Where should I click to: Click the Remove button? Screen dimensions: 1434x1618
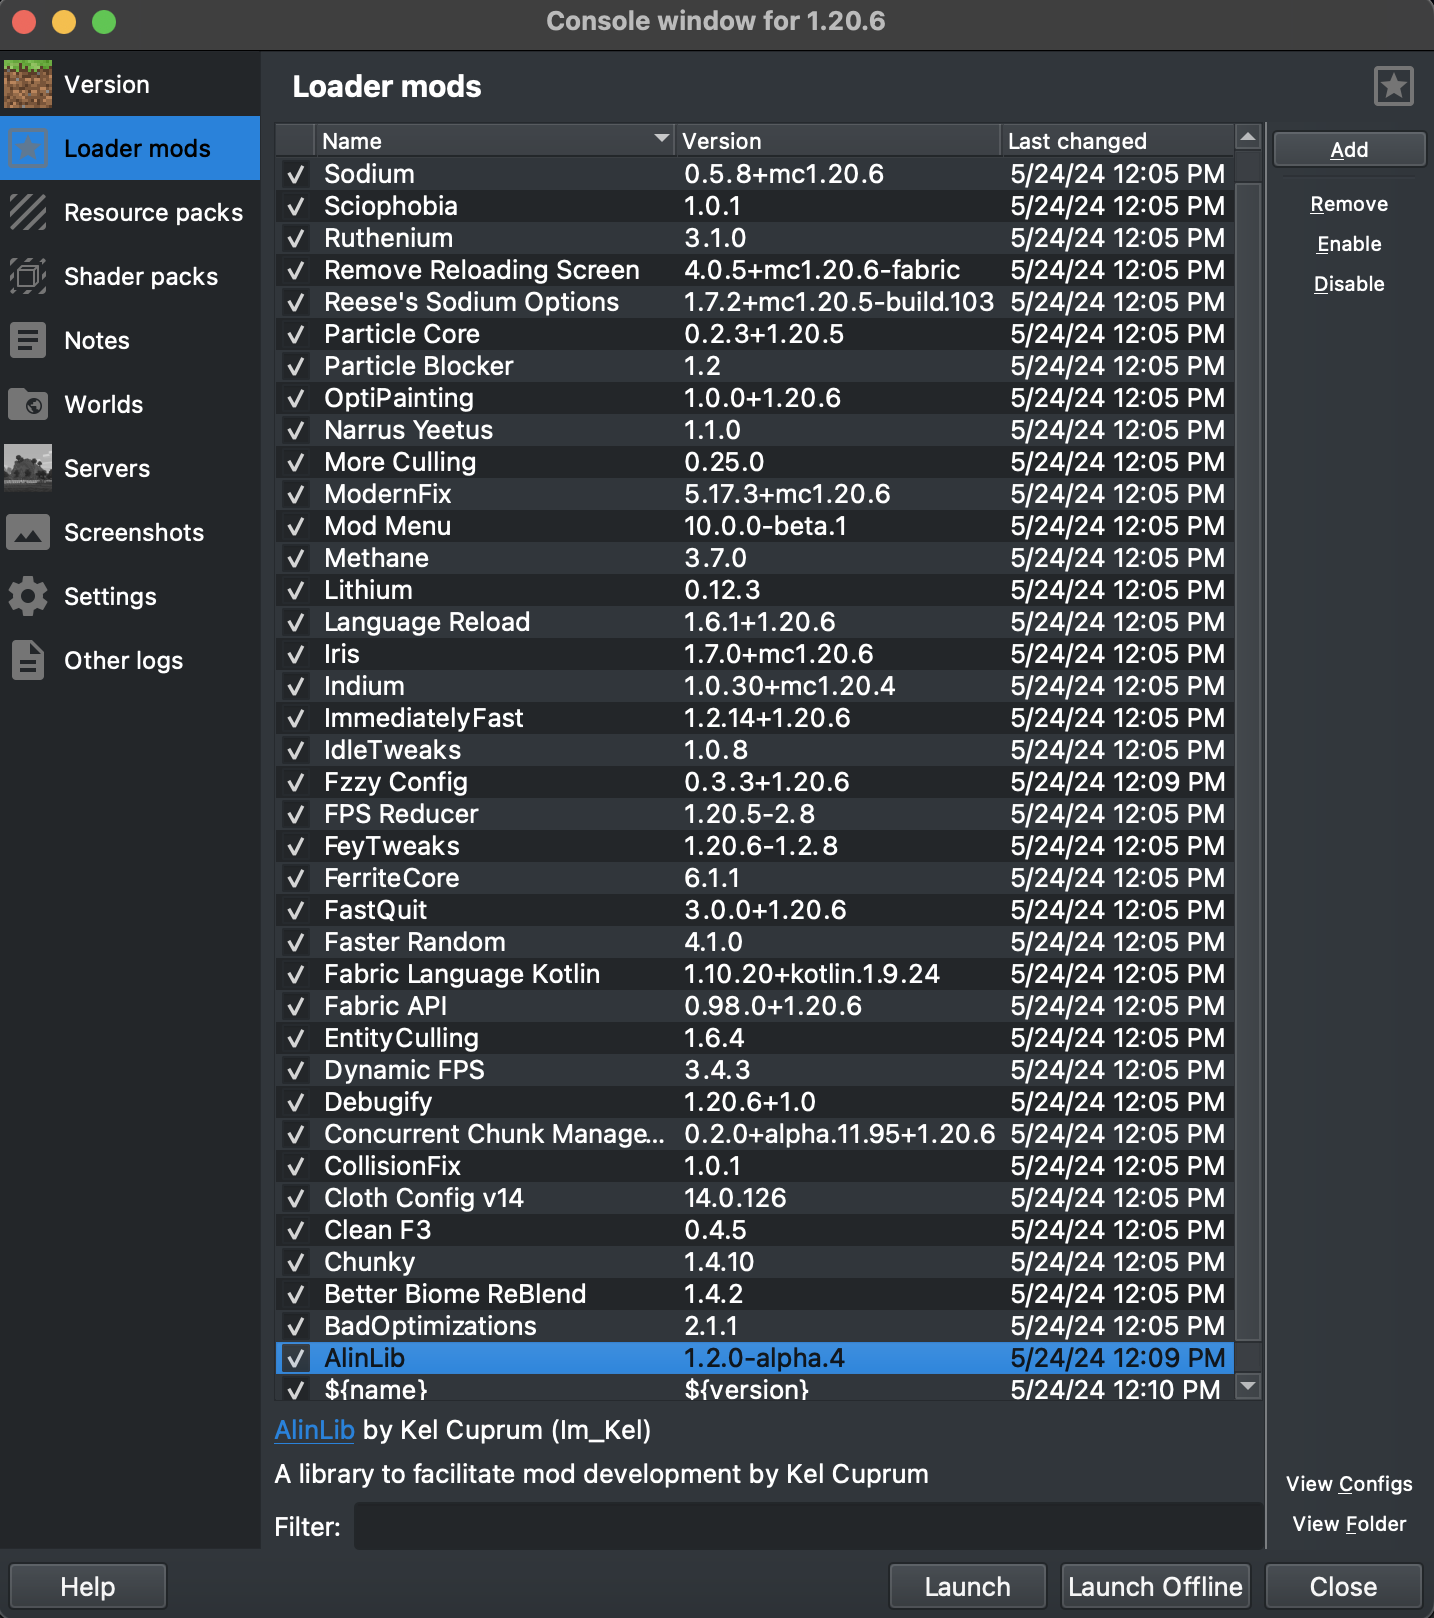tap(1349, 204)
